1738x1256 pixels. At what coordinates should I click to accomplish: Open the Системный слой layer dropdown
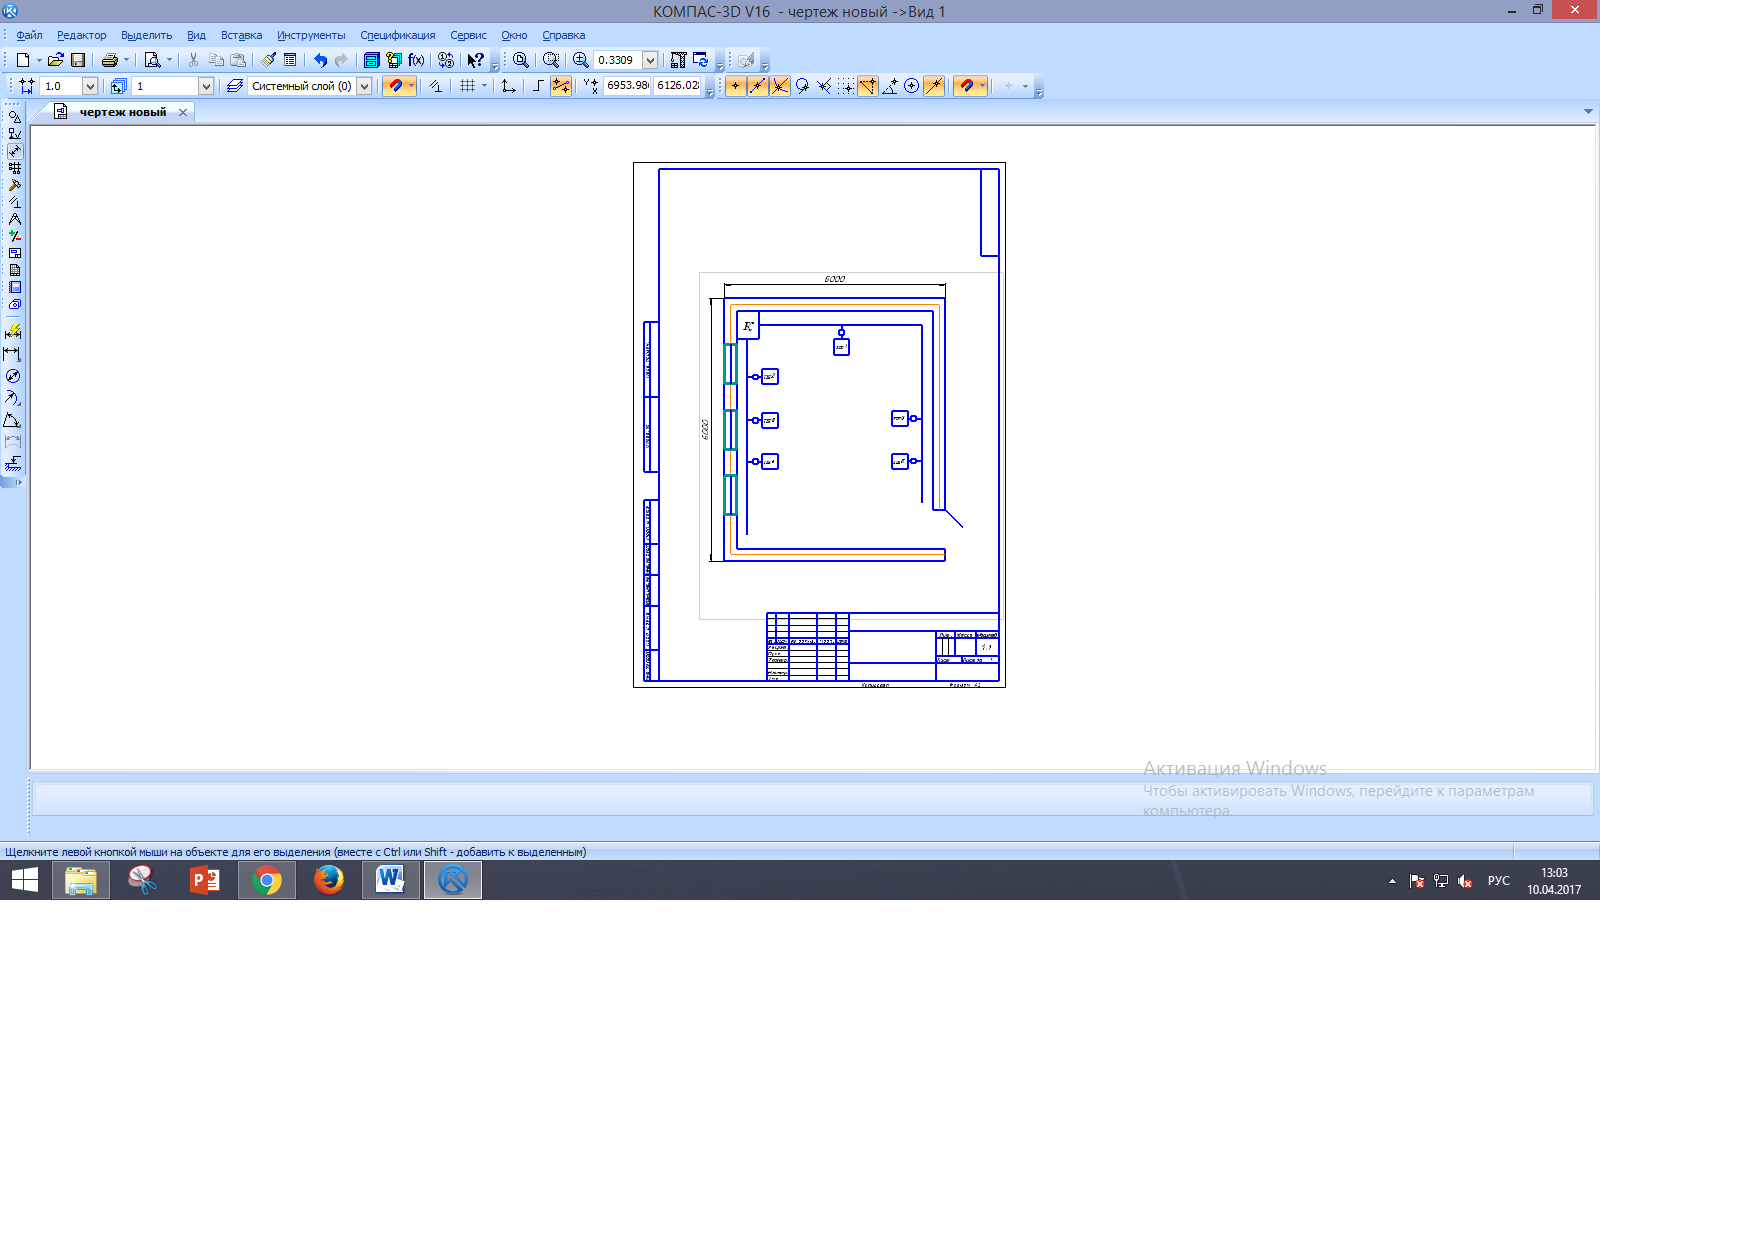tap(364, 86)
